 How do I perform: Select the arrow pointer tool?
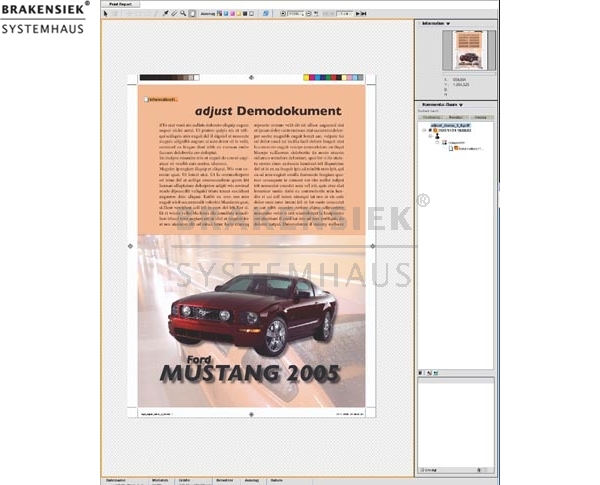click(106, 13)
